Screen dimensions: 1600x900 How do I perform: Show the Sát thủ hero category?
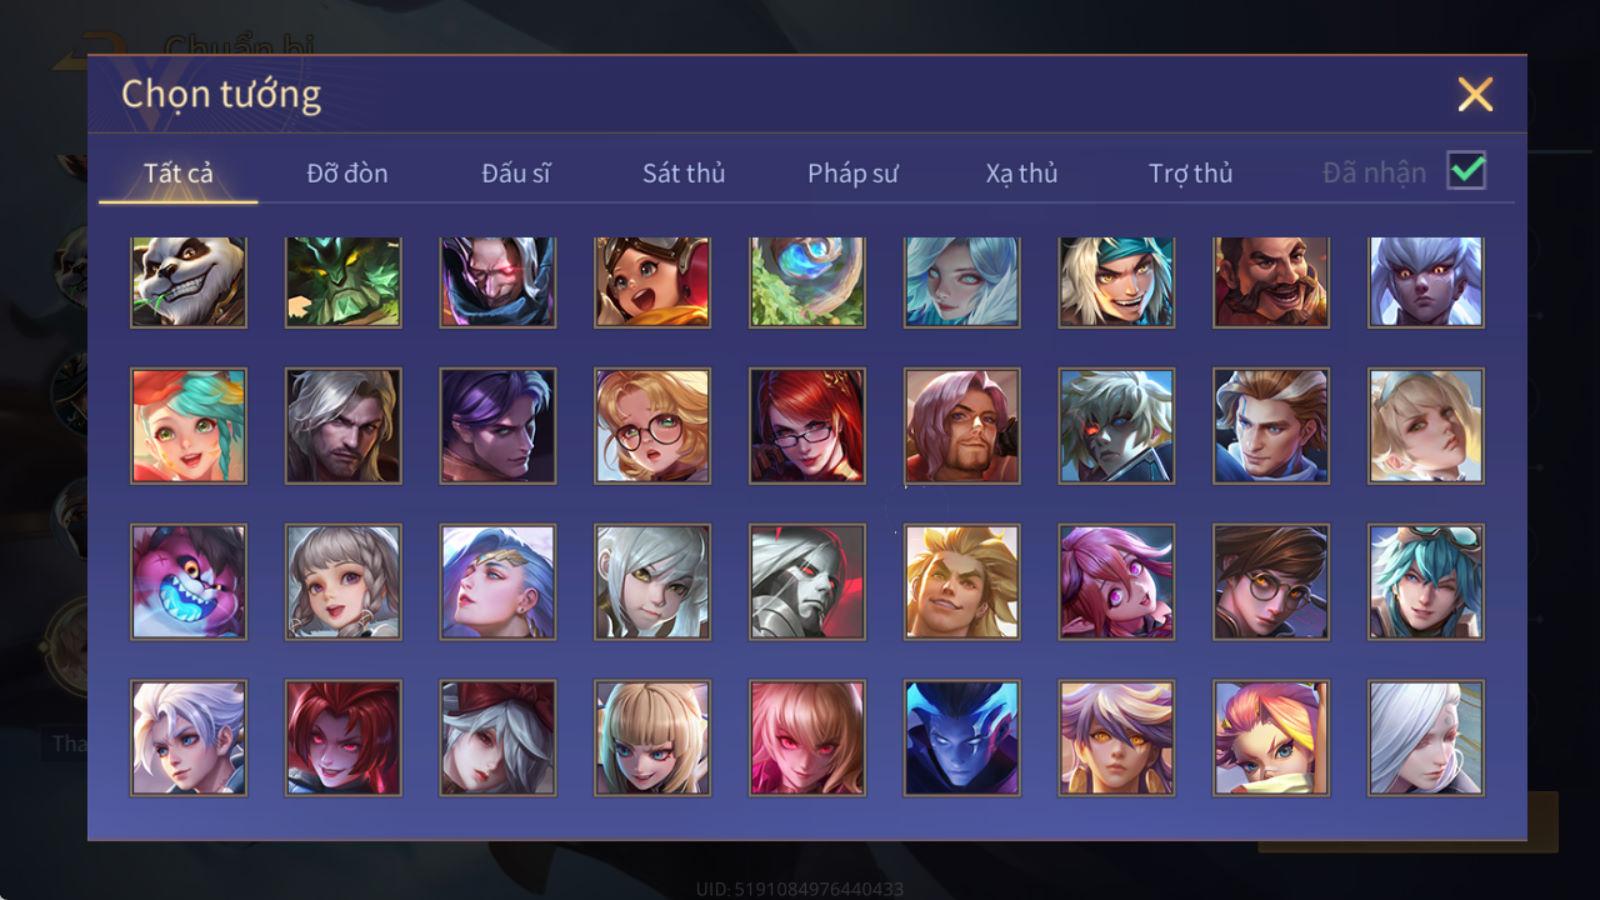pos(683,173)
